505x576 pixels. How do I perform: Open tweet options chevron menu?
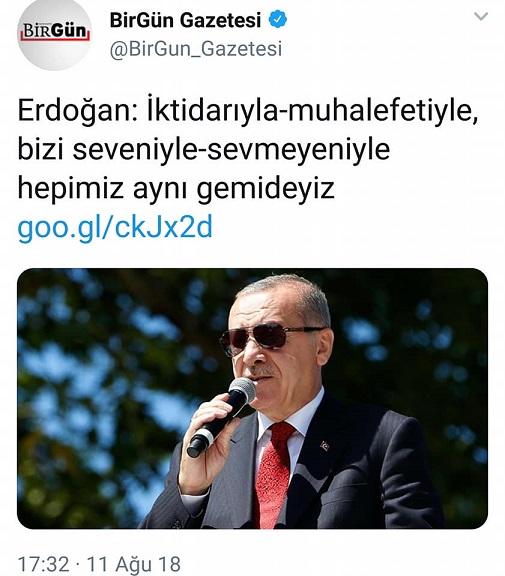[481, 16]
